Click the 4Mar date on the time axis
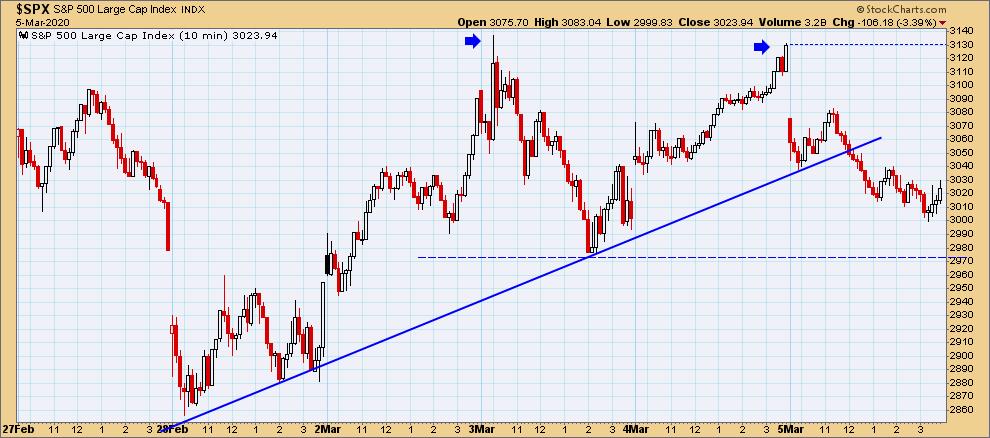The image size is (990, 438). (637, 429)
